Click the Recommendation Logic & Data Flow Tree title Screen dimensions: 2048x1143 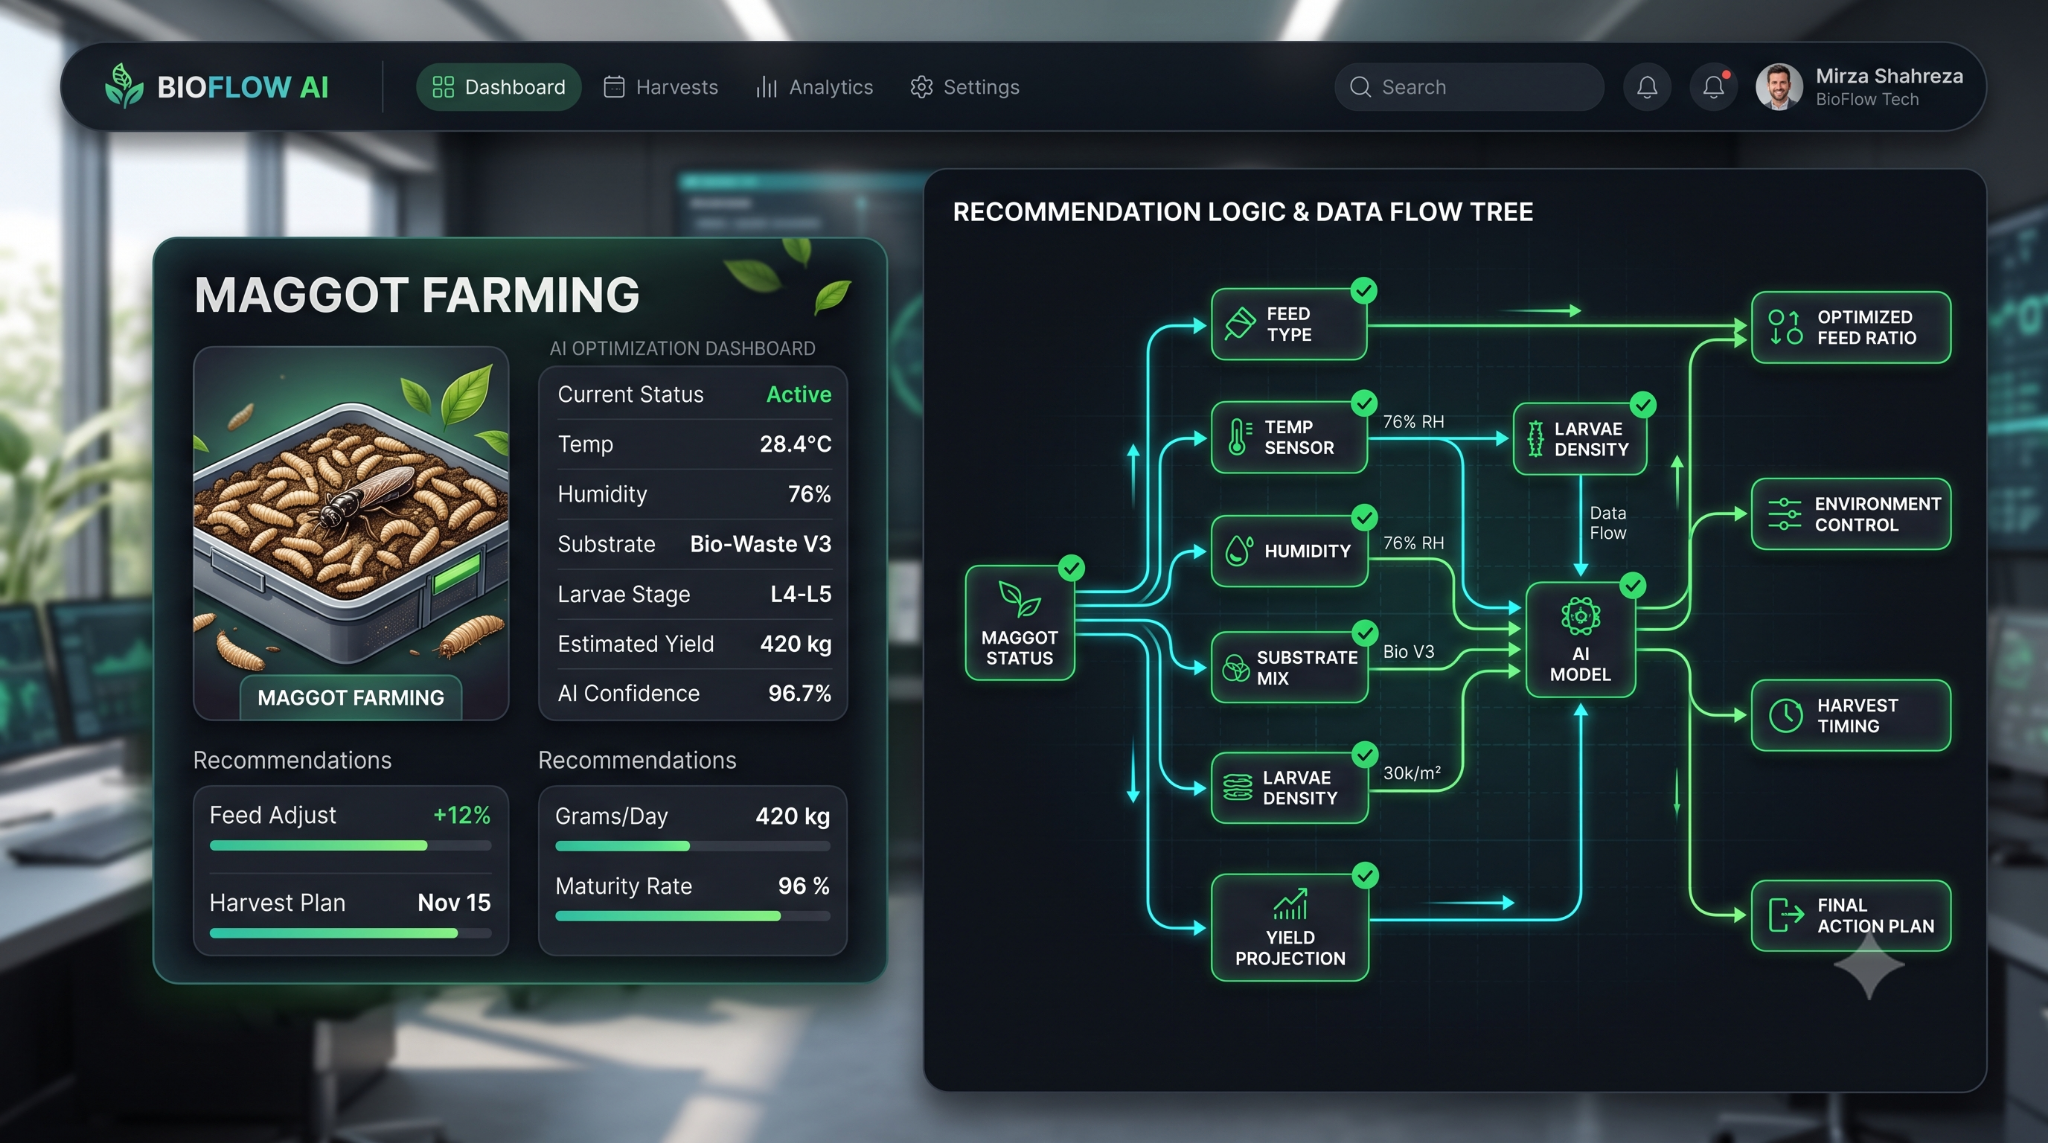tap(1242, 212)
